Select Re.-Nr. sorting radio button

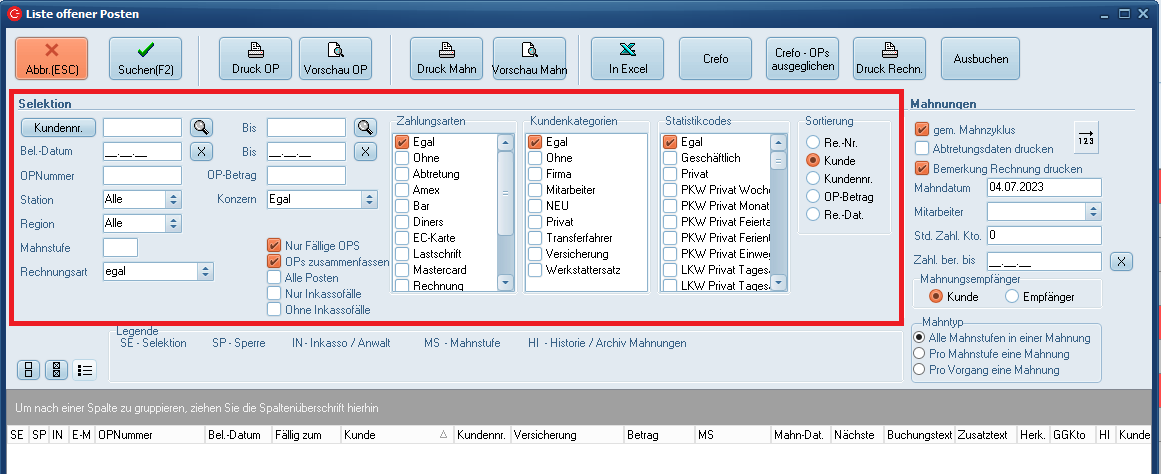[x=813, y=142]
